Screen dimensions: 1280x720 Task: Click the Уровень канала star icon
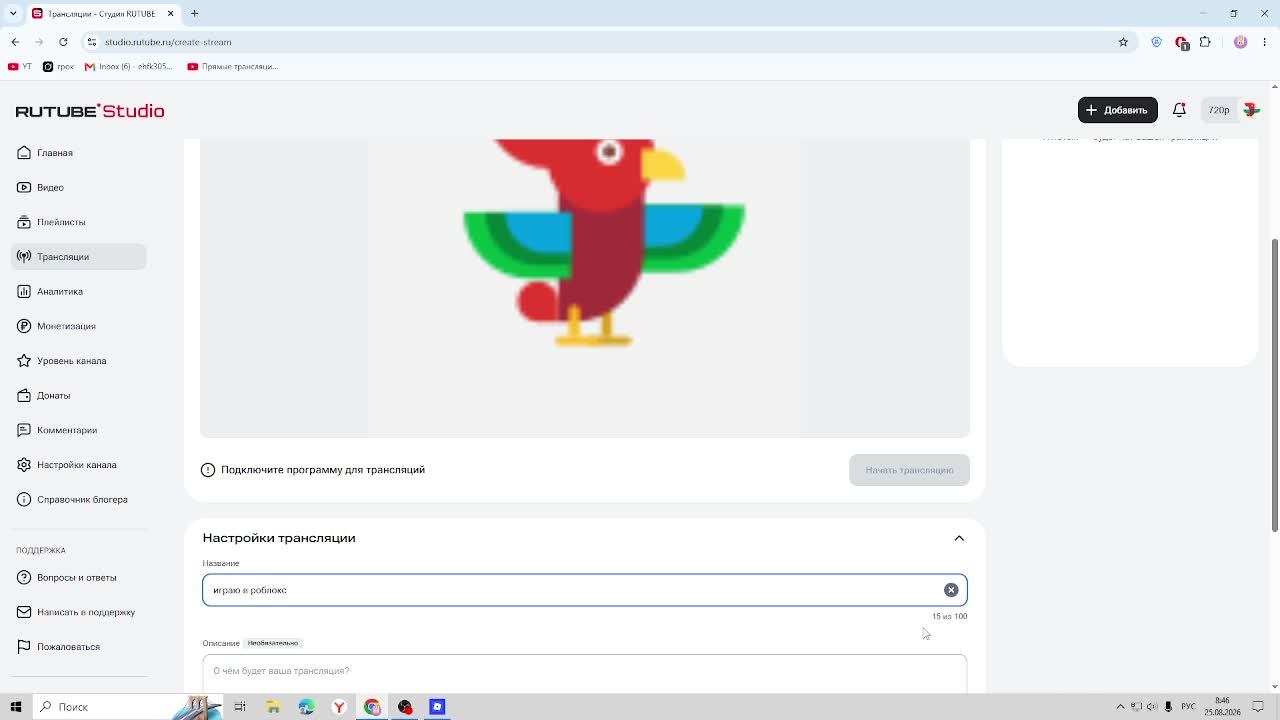[24, 361]
